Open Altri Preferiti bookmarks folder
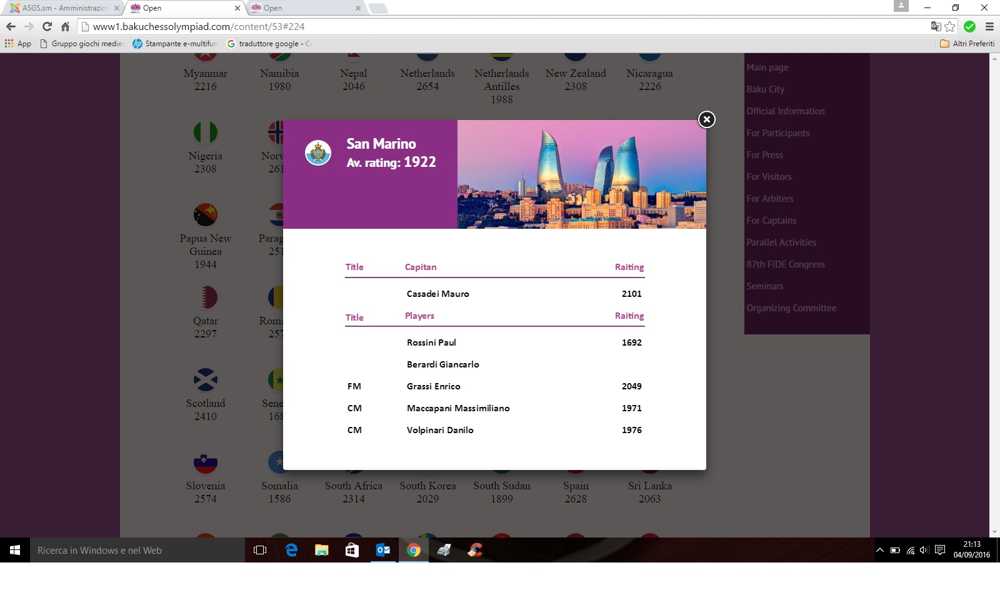The height and width of the screenshot is (605, 1000). (x=967, y=44)
